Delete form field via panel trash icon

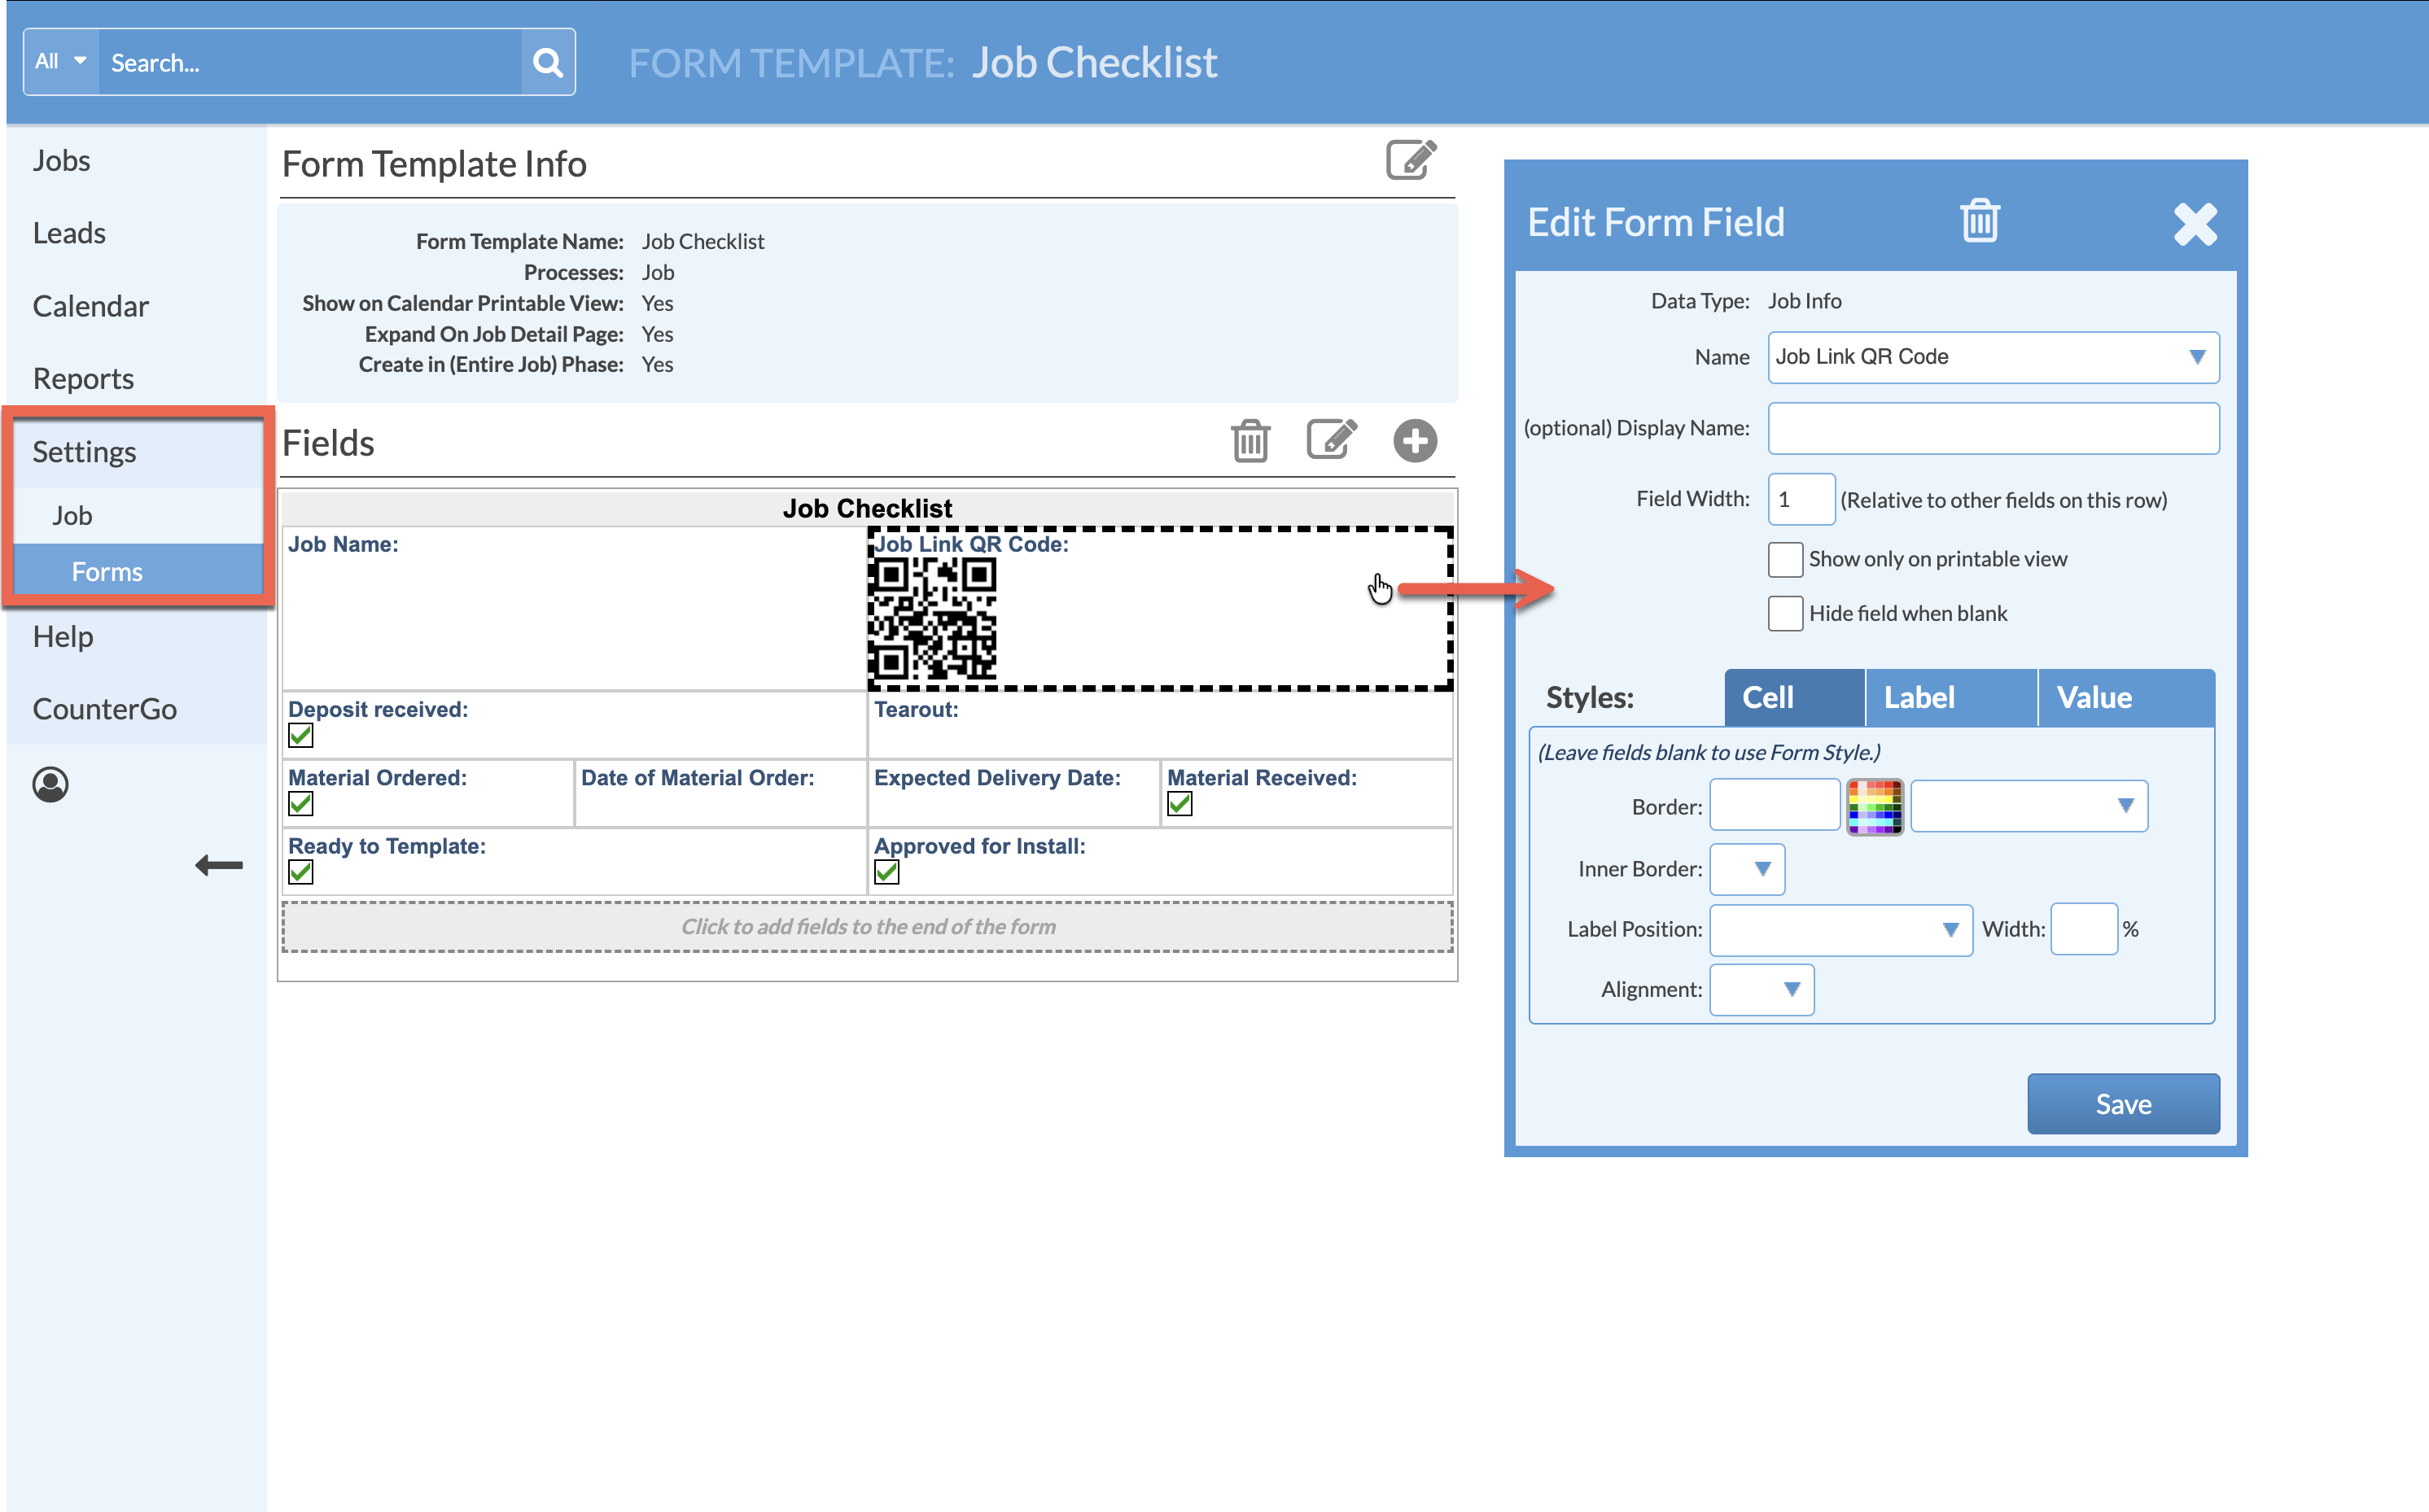coord(1979,220)
